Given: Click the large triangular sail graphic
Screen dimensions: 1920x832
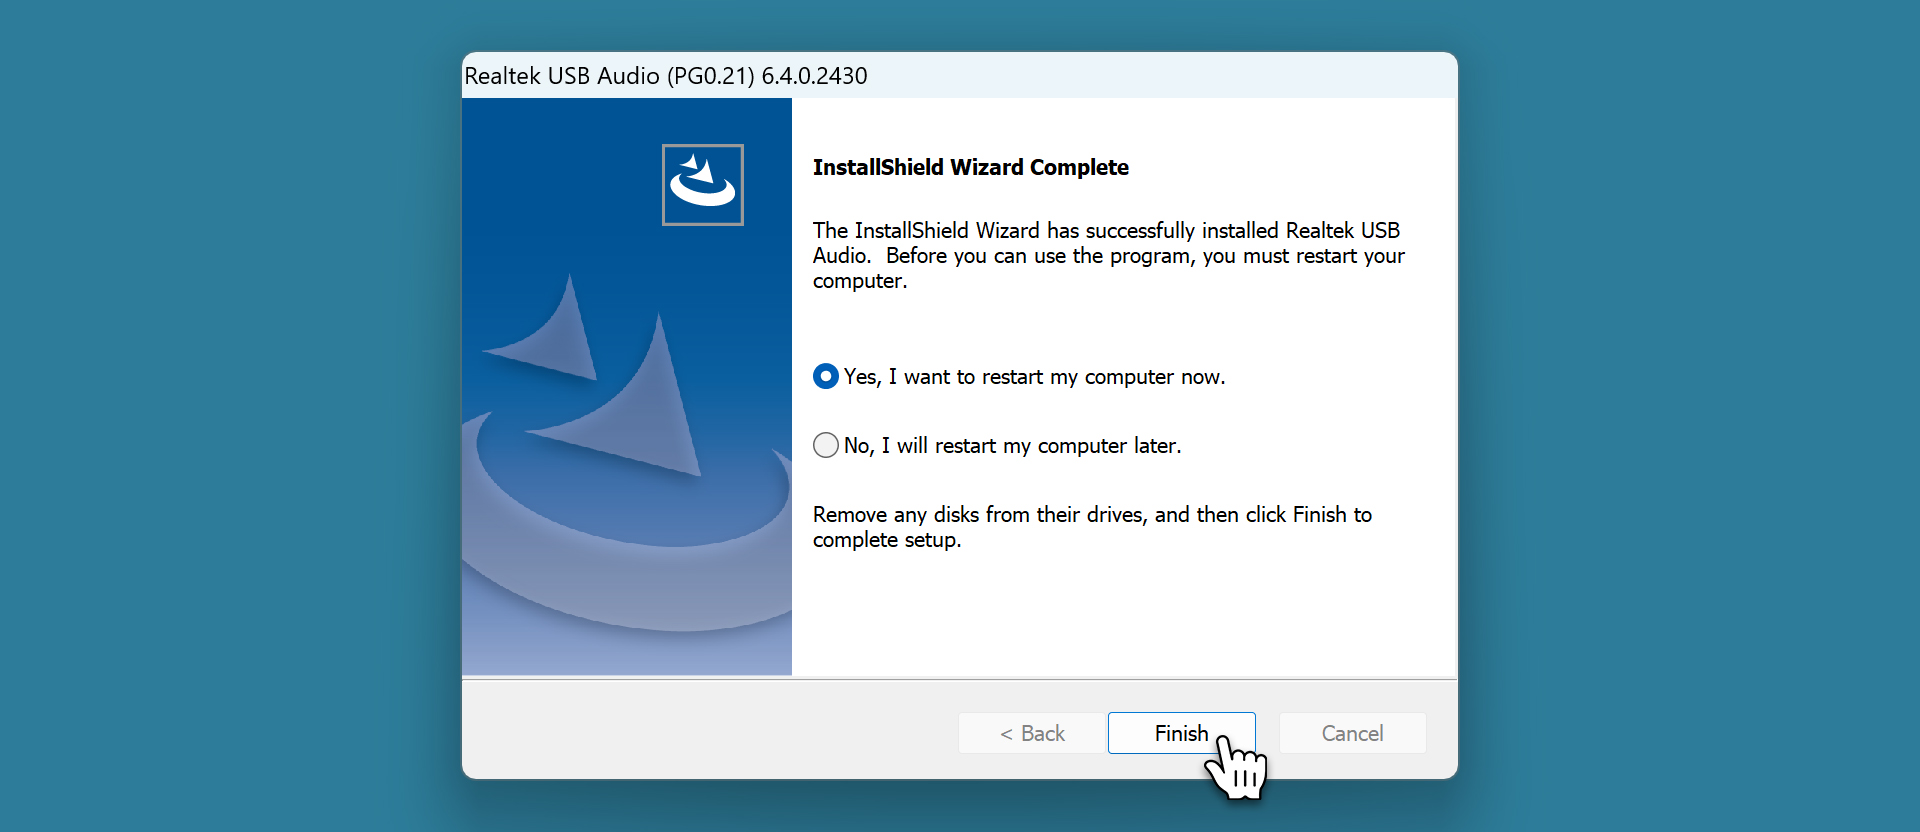Looking at the screenshot, I should pos(640,410).
